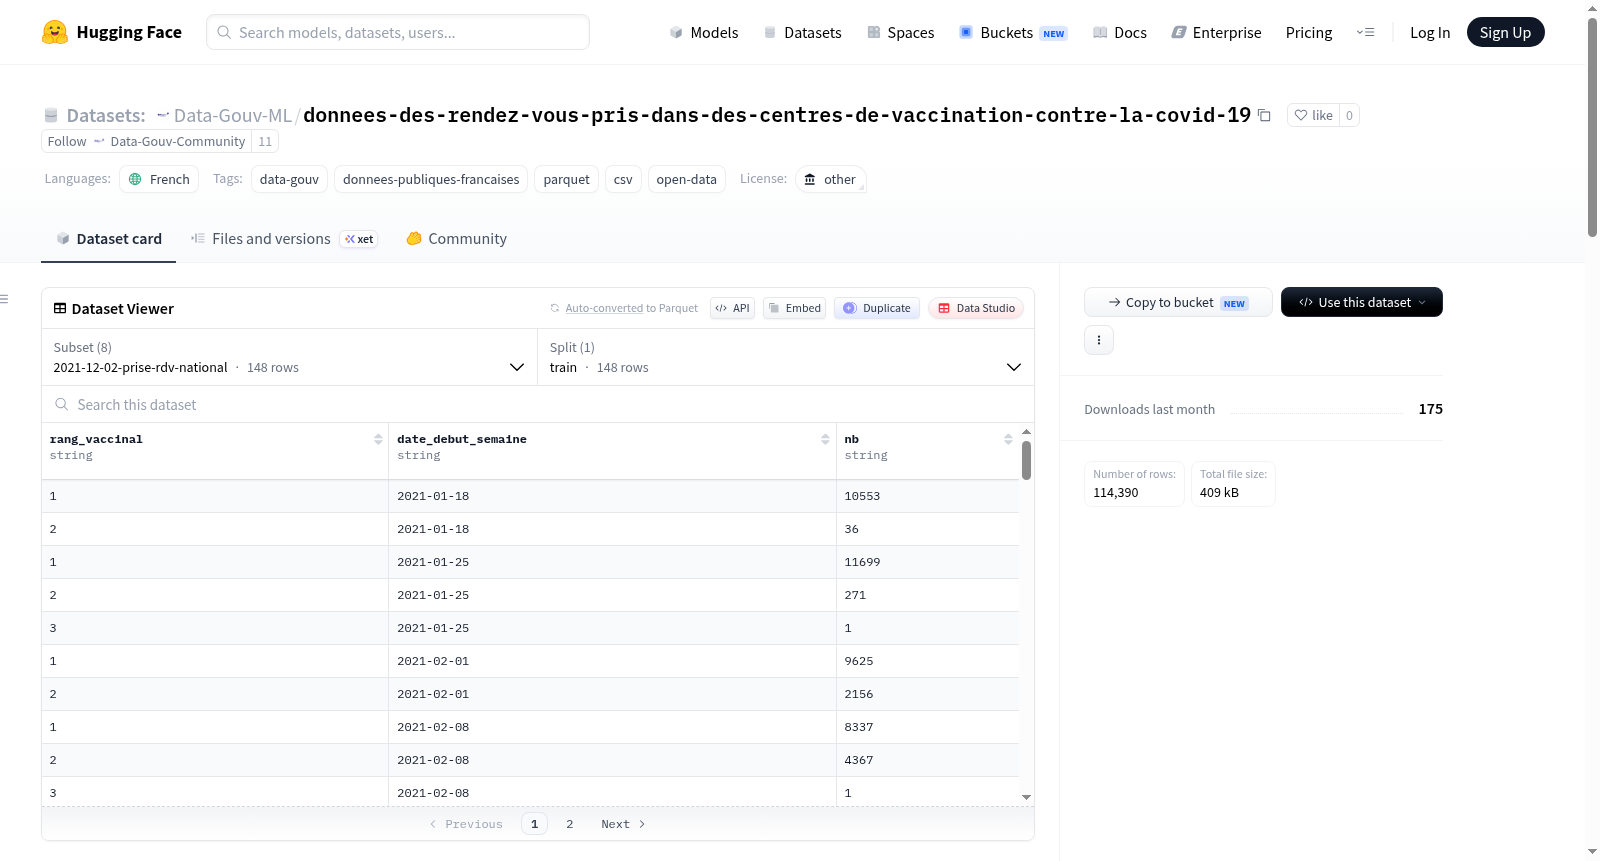1600x861 pixels.
Task: Focus the Search models, datasets, users field
Action: tap(398, 32)
